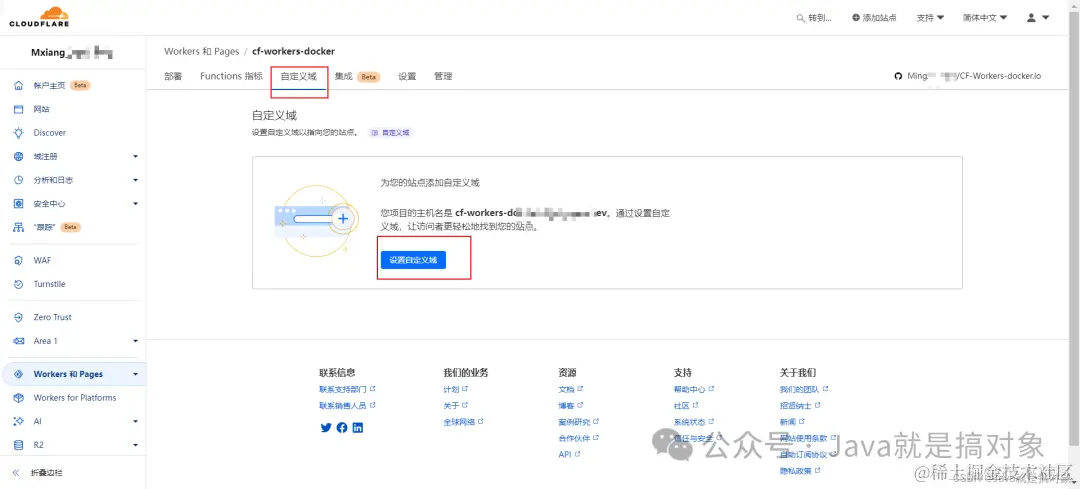Click the 折叠边栏 label
1080x489 pixels.
click(48, 473)
